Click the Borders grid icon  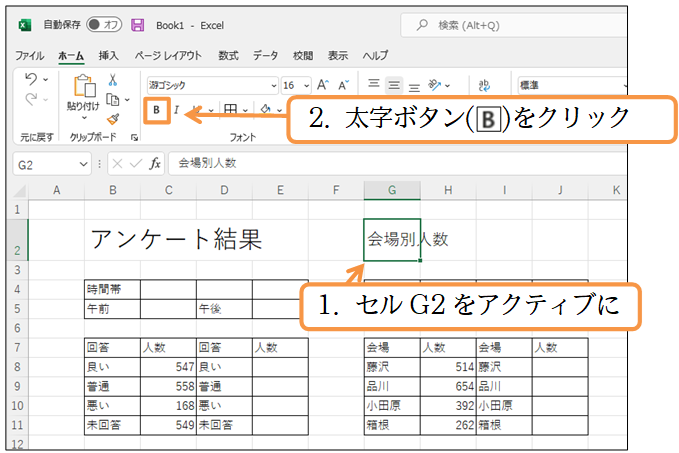pyautogui.click(x=230, y=110)
